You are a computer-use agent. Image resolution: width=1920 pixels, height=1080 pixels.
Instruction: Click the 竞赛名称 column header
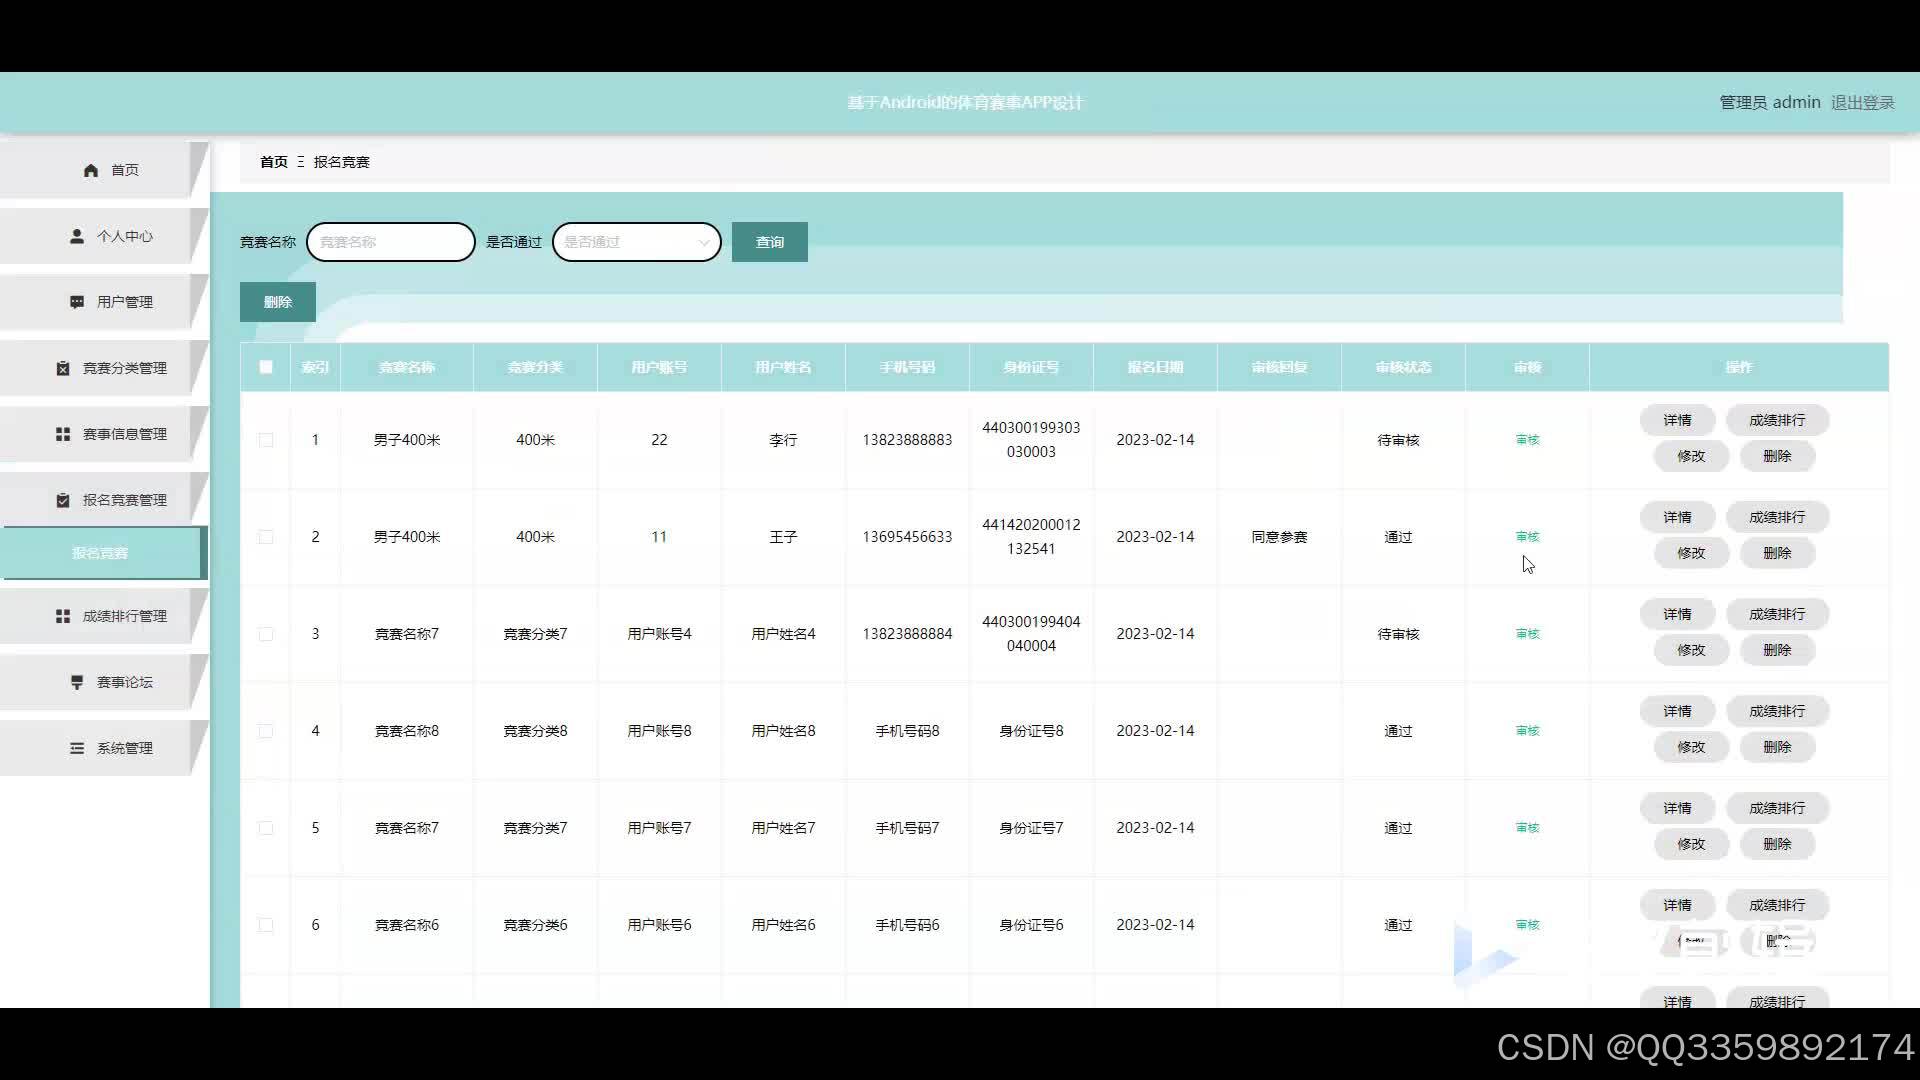407,367
